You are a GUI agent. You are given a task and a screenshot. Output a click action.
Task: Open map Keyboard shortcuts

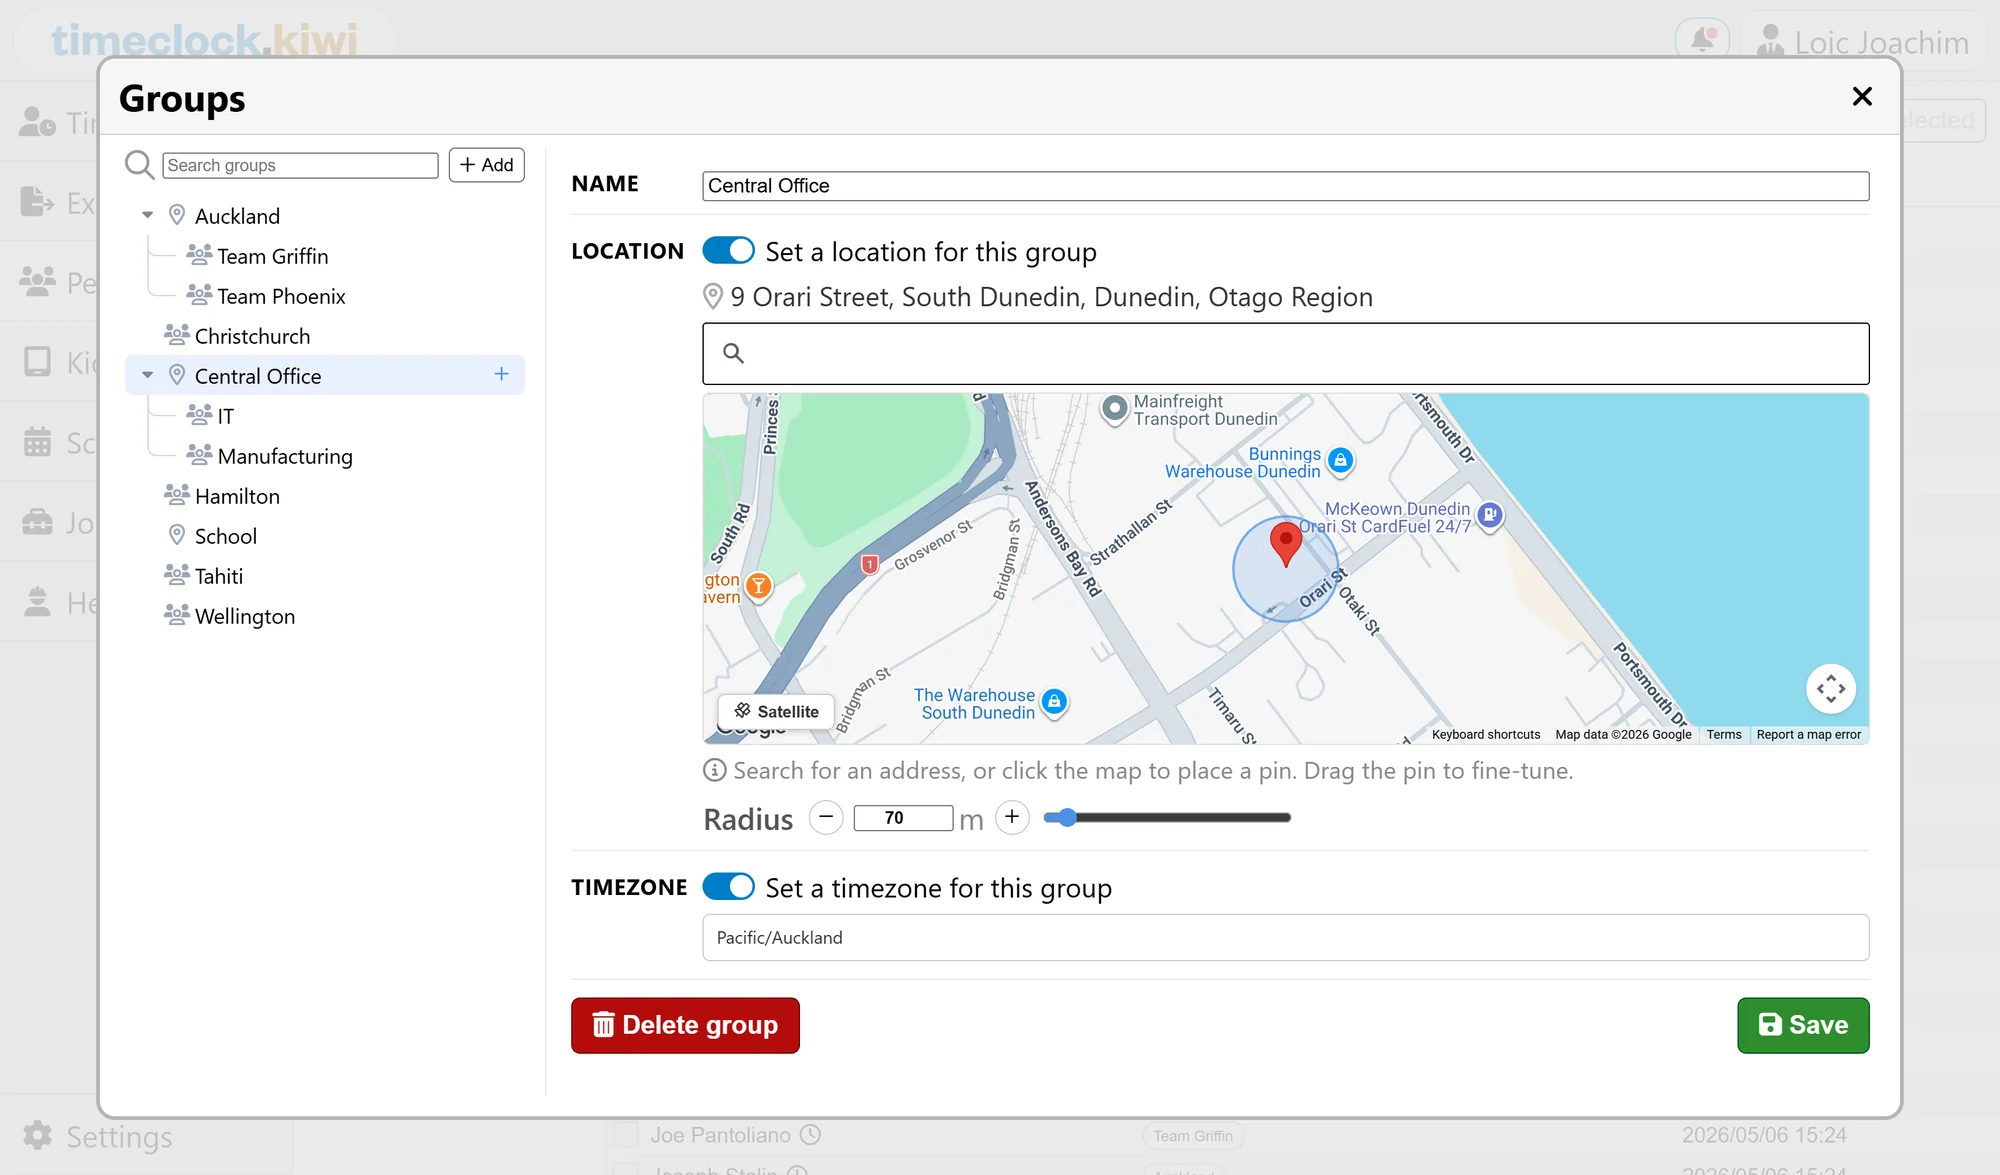click(1485, 734)
